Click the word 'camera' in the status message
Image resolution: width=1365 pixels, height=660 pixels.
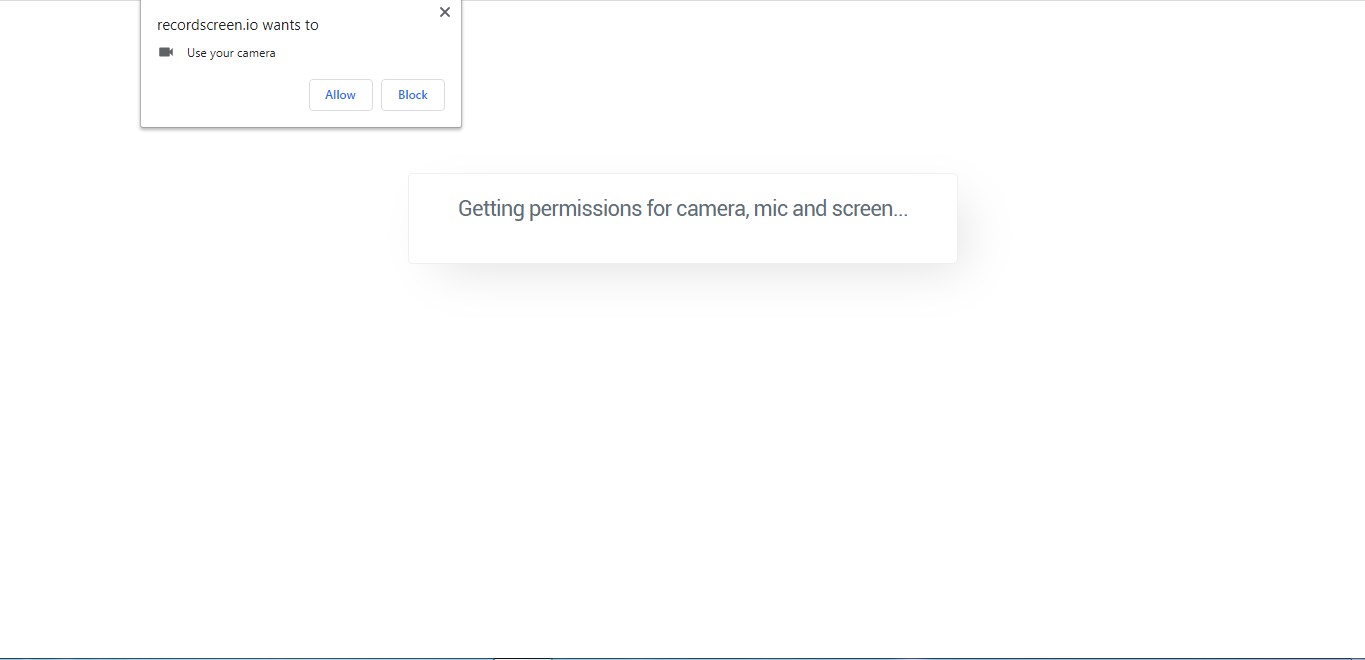[x=710, y=209]
